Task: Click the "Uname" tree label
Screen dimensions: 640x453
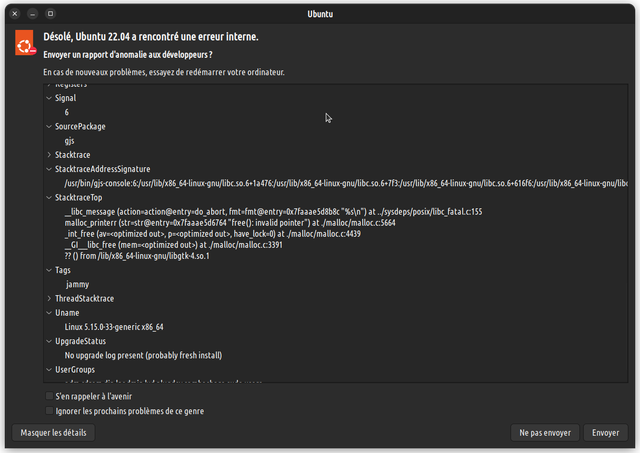Action: [67, 313]
